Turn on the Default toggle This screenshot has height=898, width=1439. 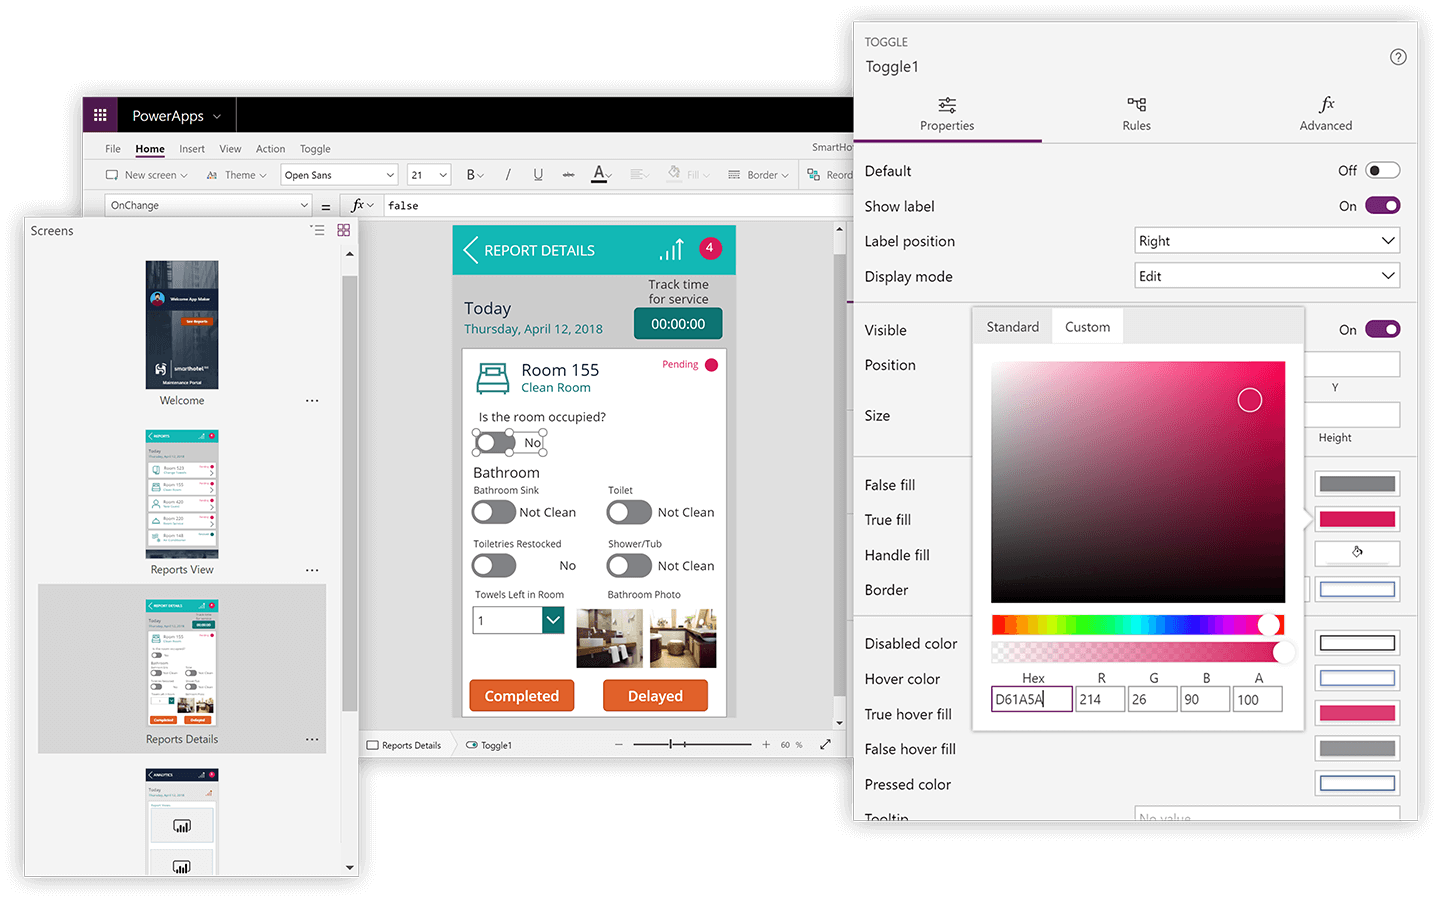tap(1382, 170)
